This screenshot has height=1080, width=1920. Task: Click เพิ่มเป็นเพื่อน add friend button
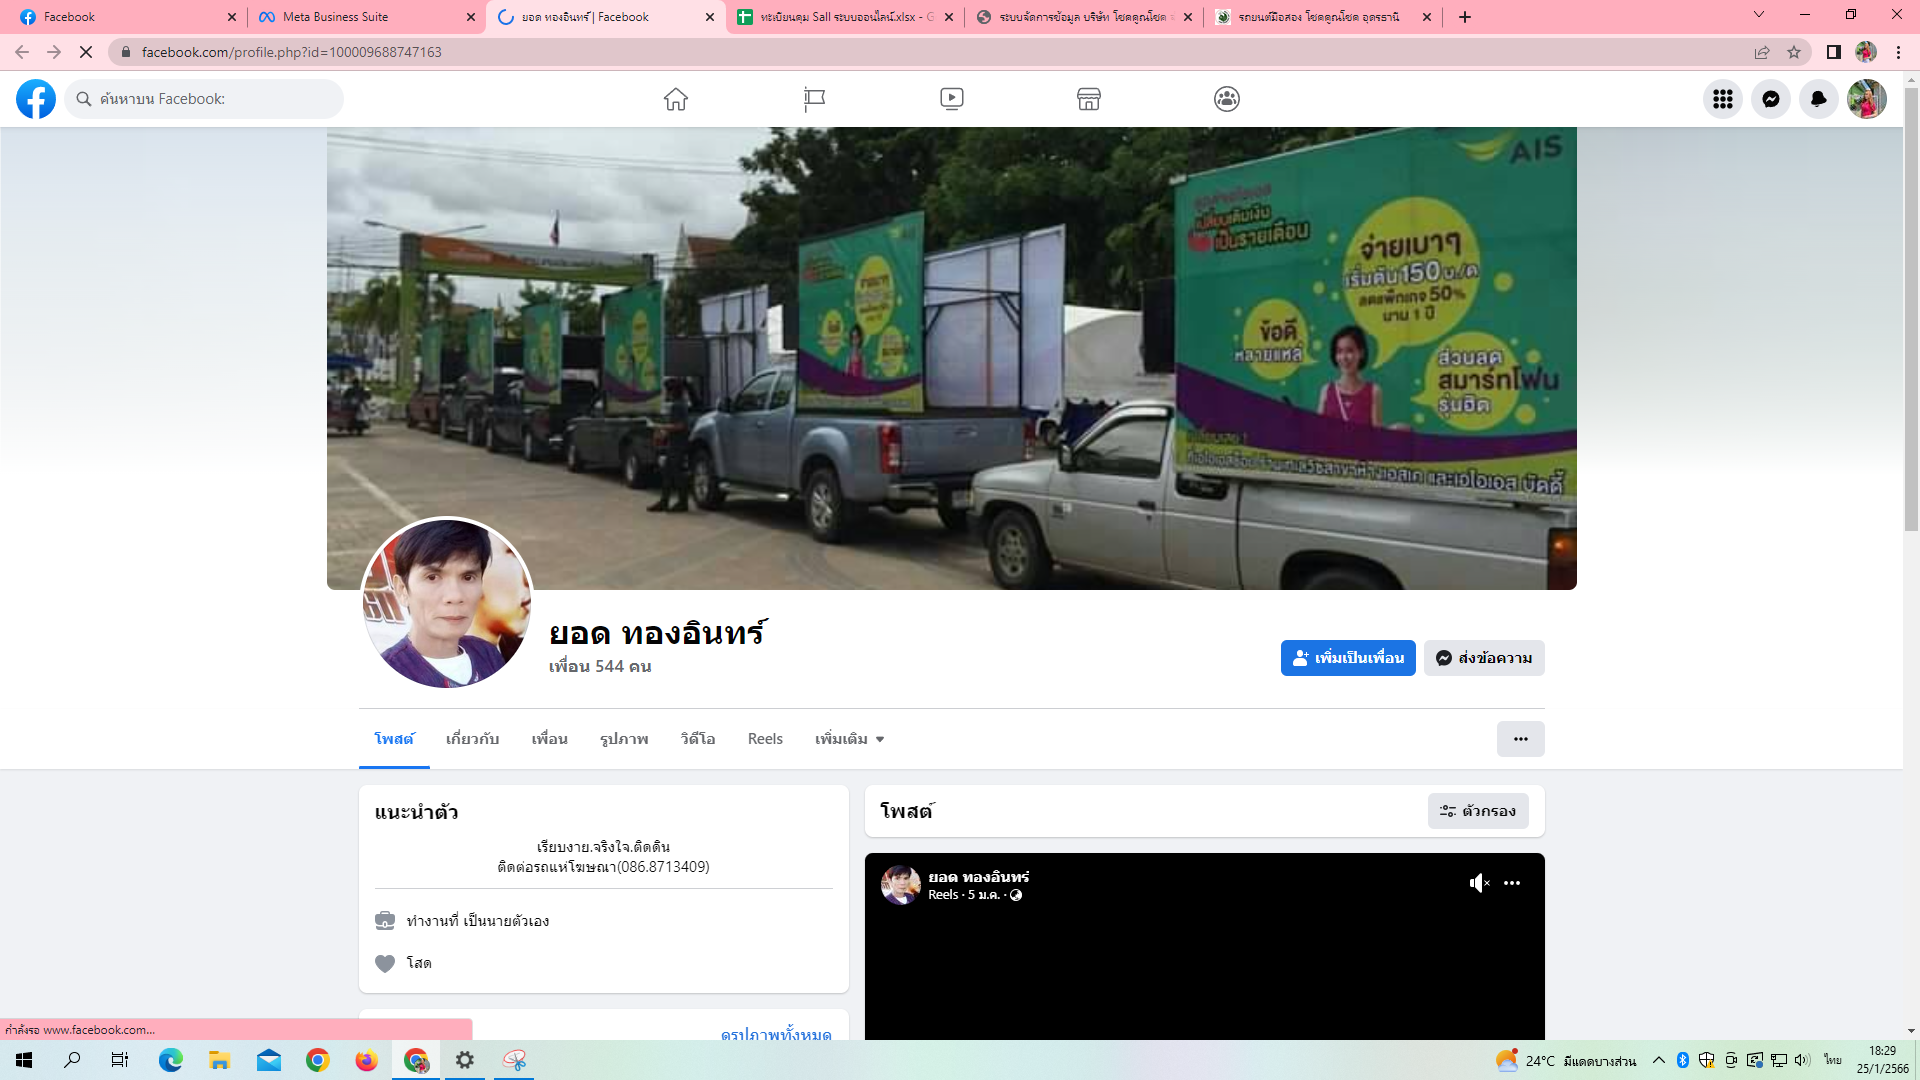tap(1347, 658)
